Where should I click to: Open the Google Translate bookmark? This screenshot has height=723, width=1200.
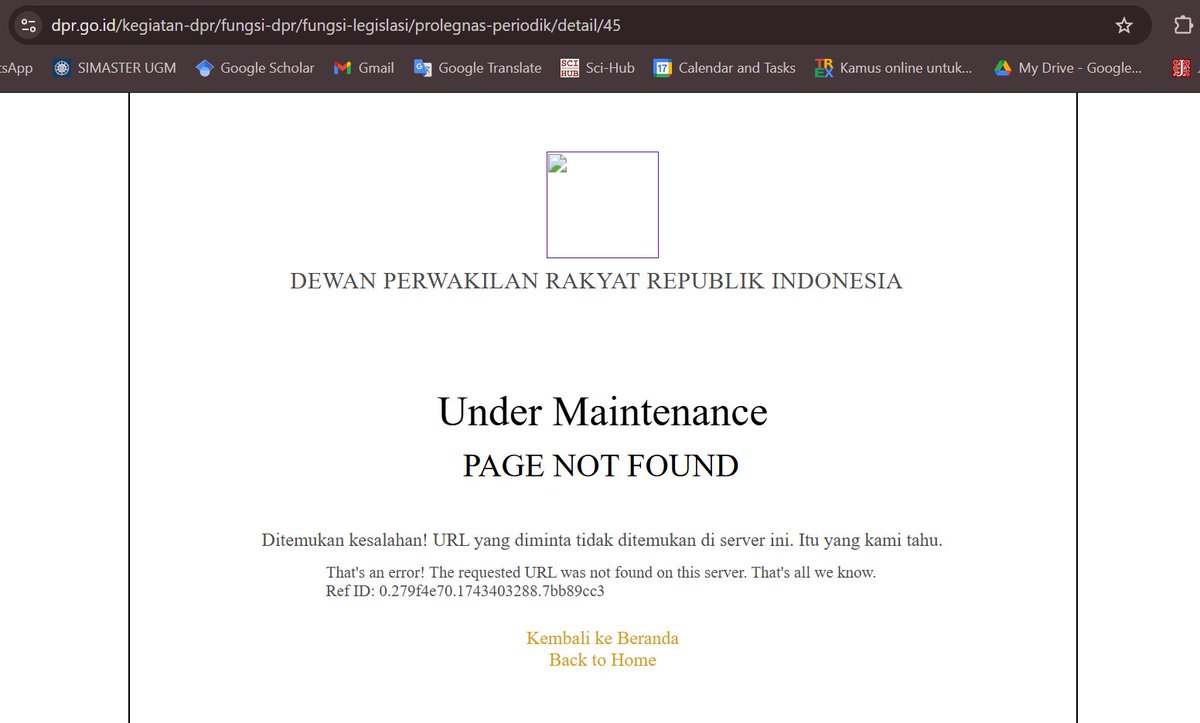477,68
